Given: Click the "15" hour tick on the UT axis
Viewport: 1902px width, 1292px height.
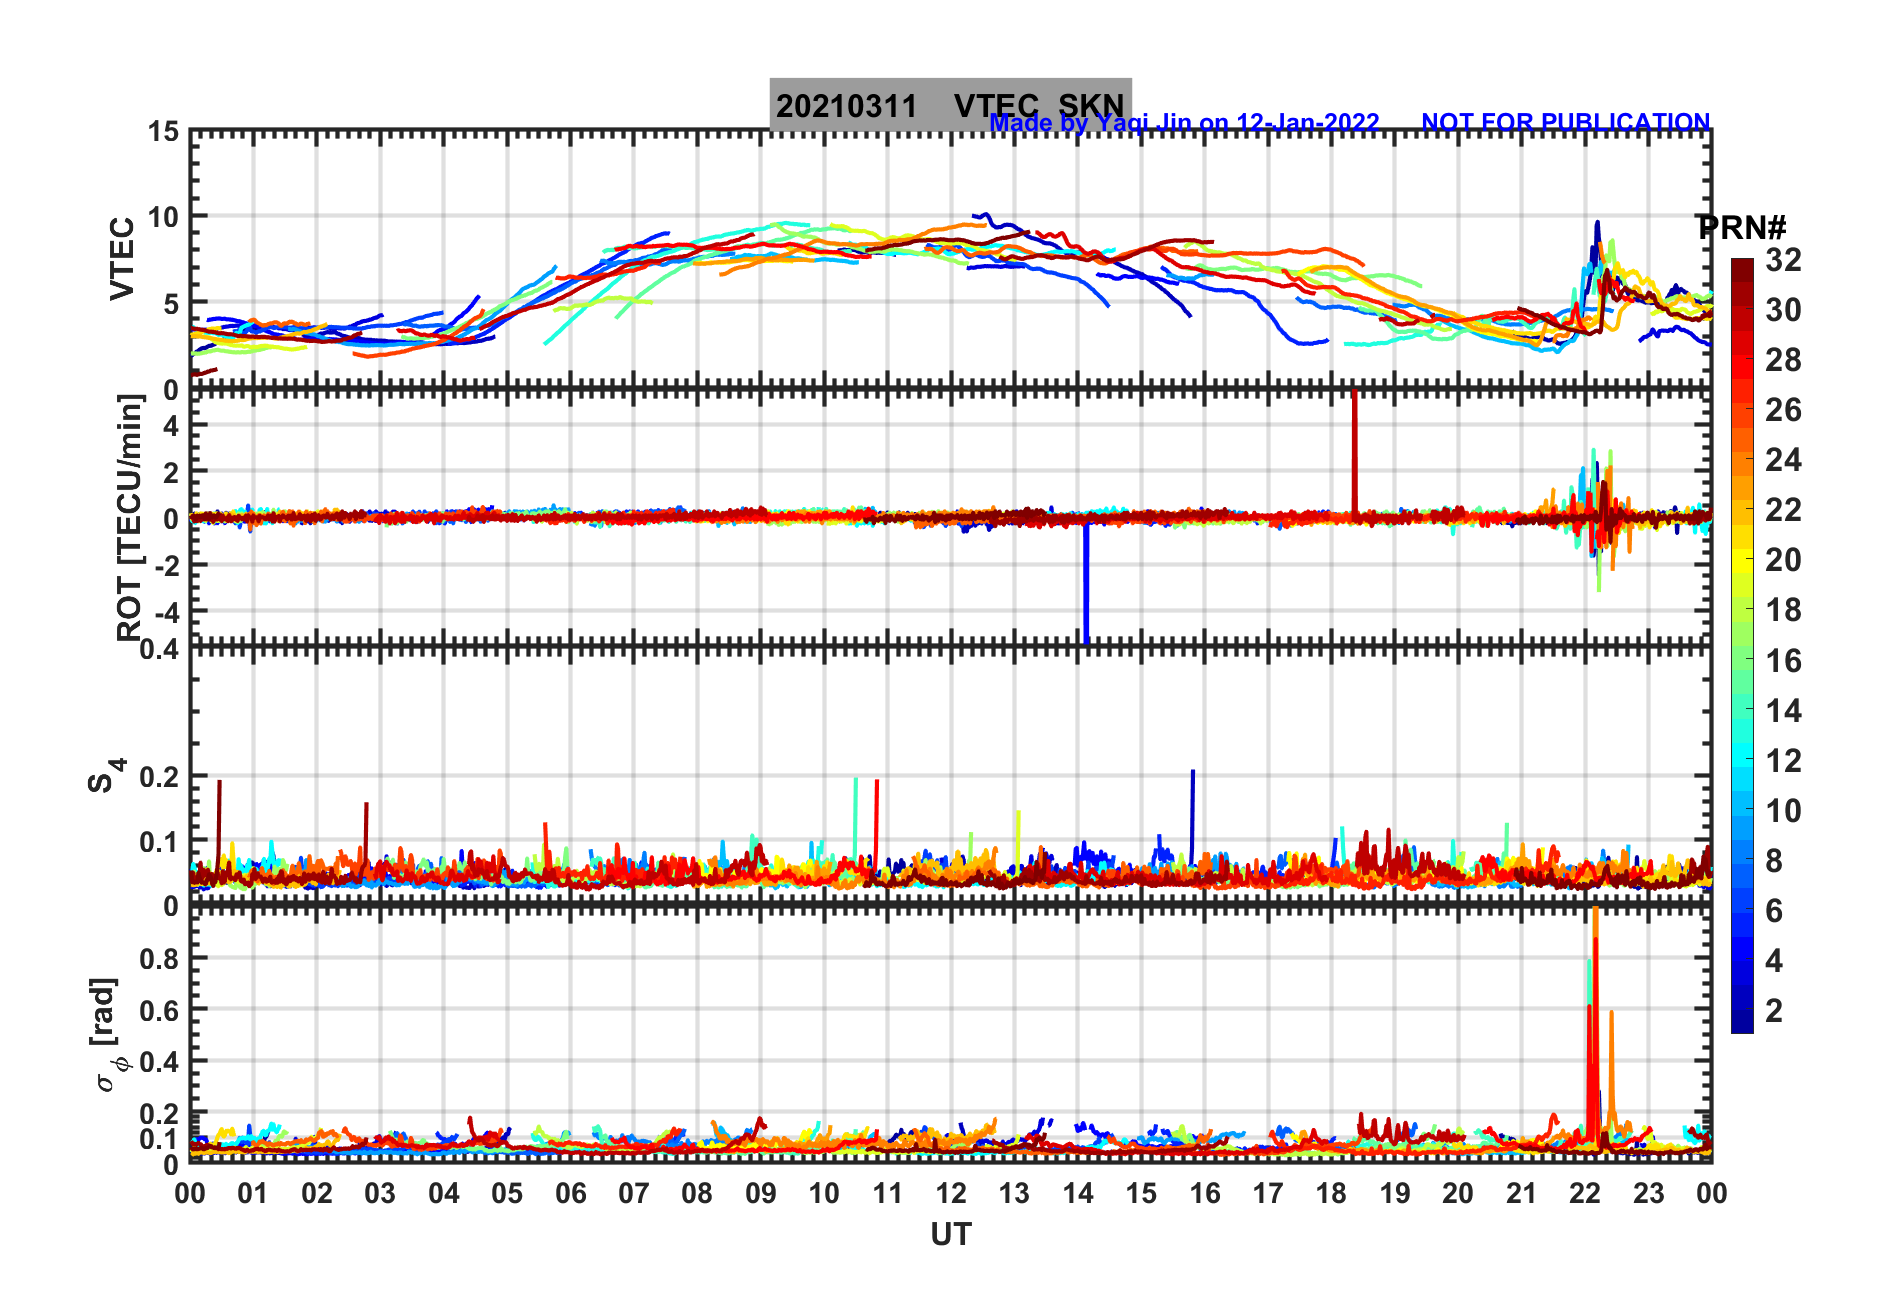Looking at the screenshot, I should coord(1141,1193).
